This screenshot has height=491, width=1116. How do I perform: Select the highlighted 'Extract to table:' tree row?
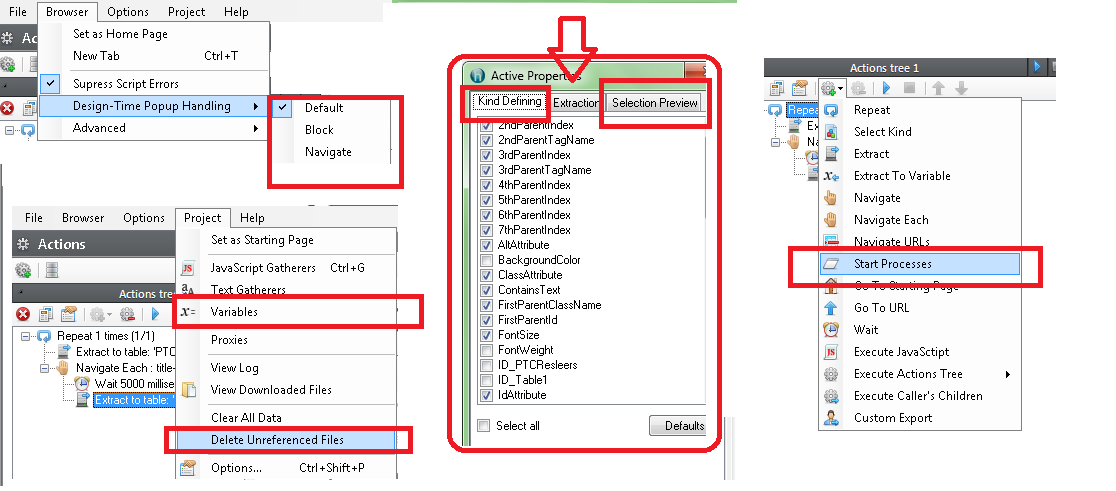point(133,400)
